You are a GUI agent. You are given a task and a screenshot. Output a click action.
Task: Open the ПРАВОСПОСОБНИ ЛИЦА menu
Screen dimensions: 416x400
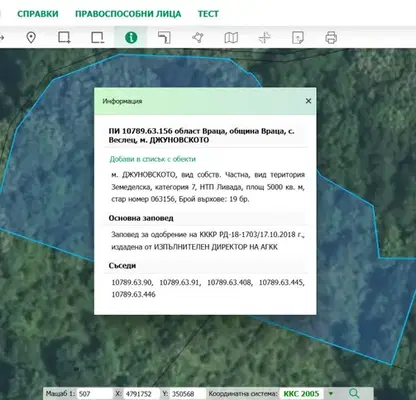coord(128,14)
